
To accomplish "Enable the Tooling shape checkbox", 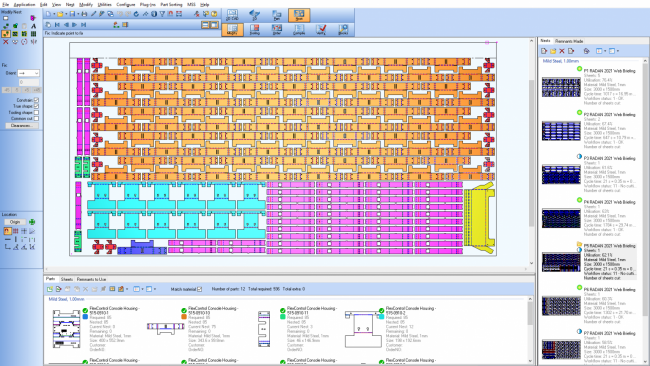I will coord(36,112).
